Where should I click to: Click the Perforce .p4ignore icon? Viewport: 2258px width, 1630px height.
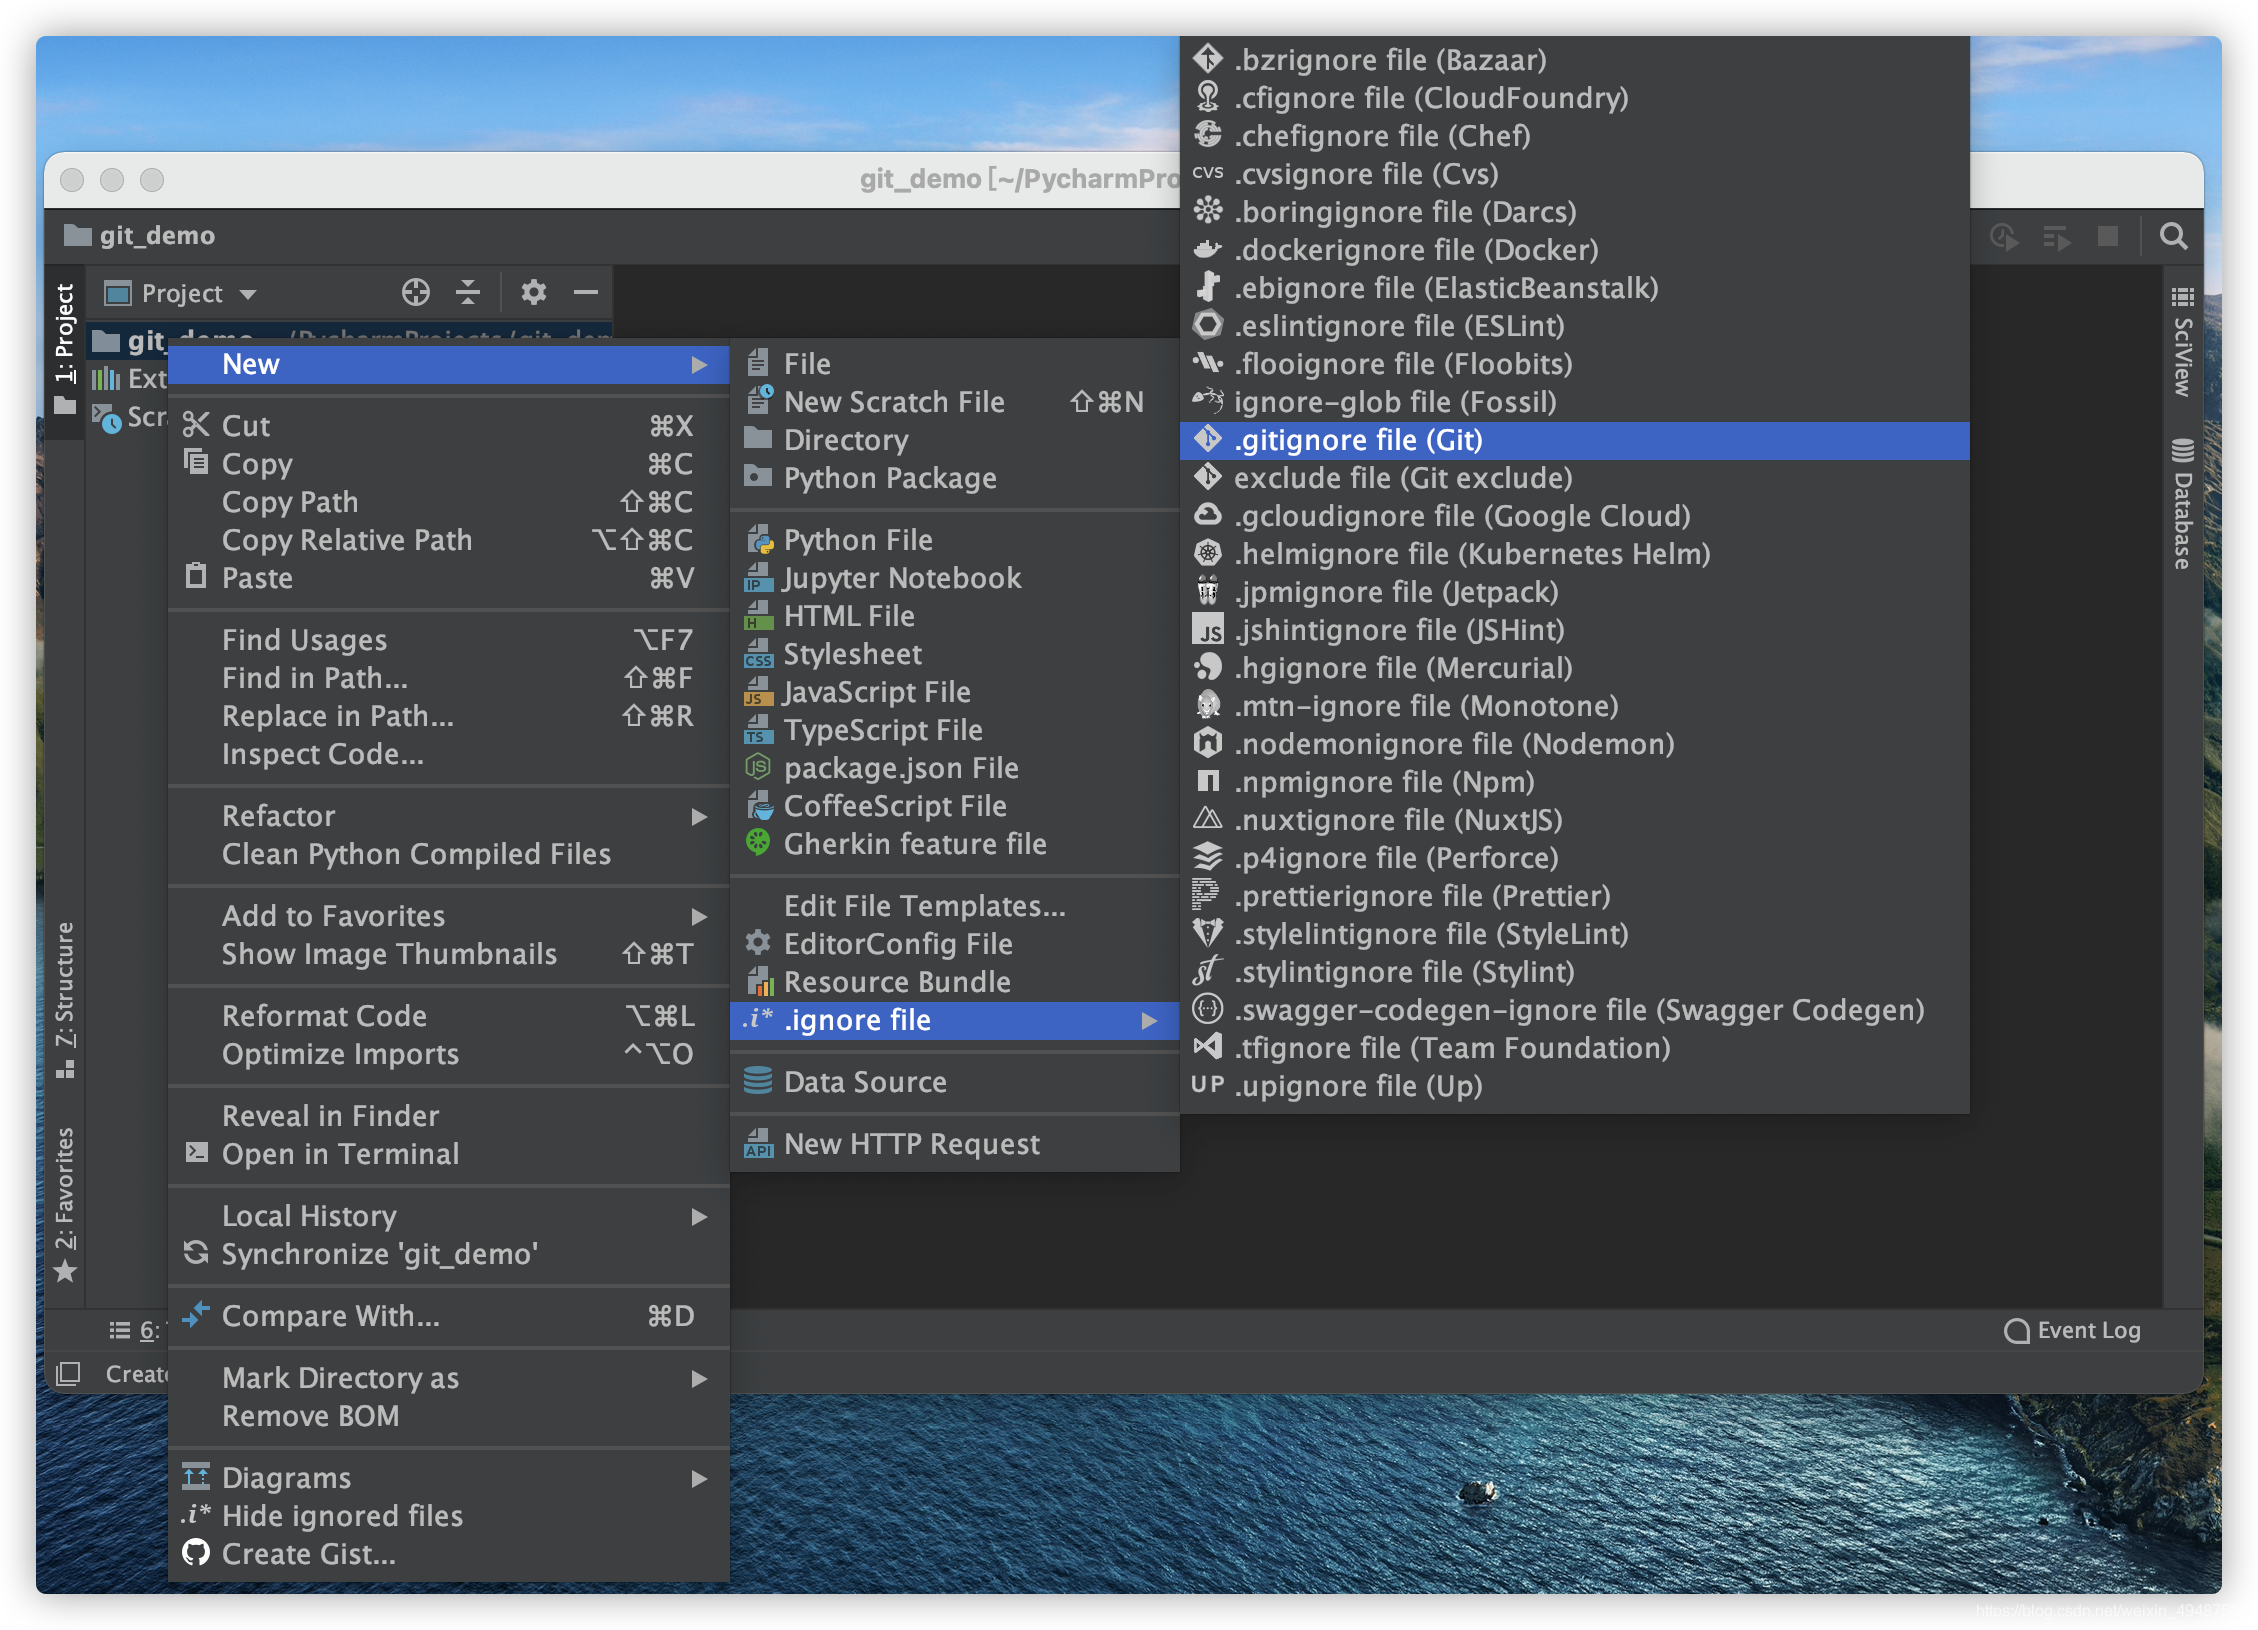[1208, 858]
